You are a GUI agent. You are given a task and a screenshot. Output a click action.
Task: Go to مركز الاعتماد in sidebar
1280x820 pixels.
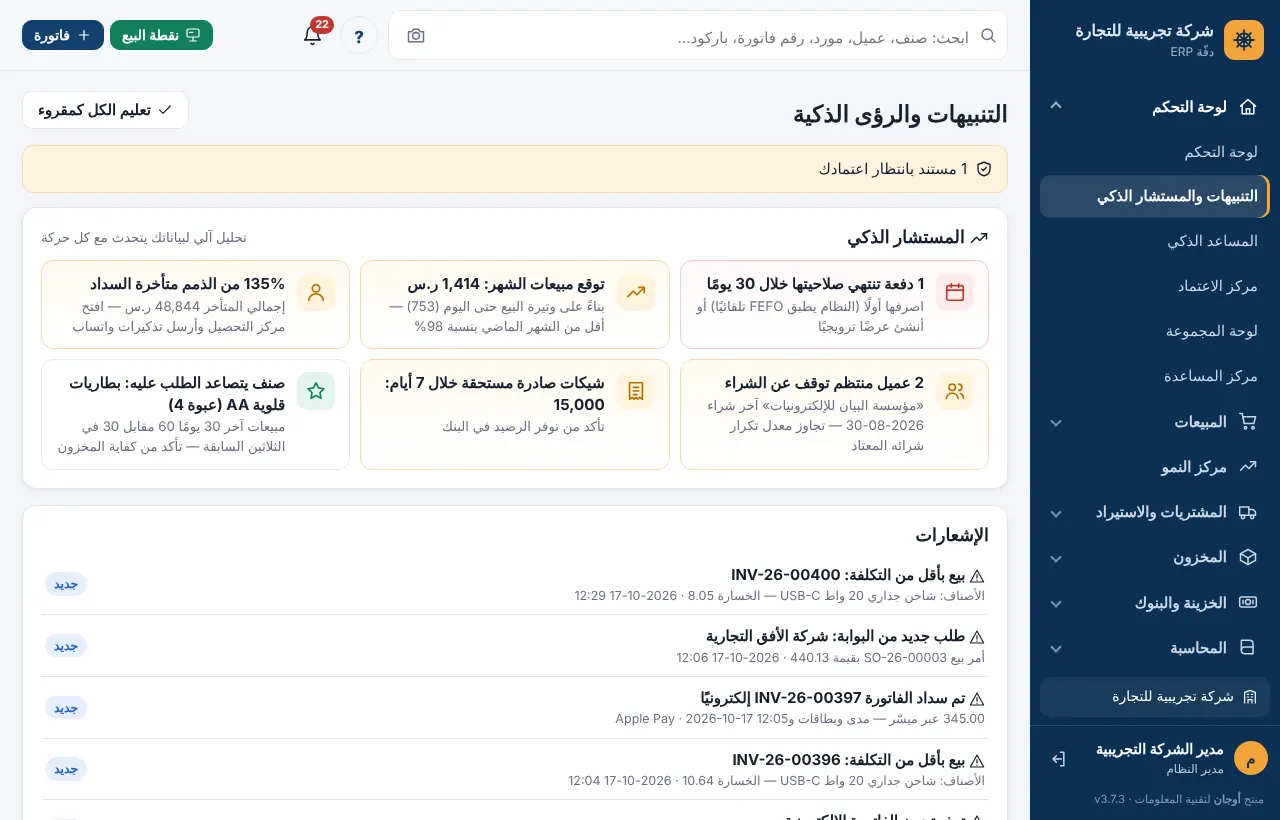click(1155, 286)
